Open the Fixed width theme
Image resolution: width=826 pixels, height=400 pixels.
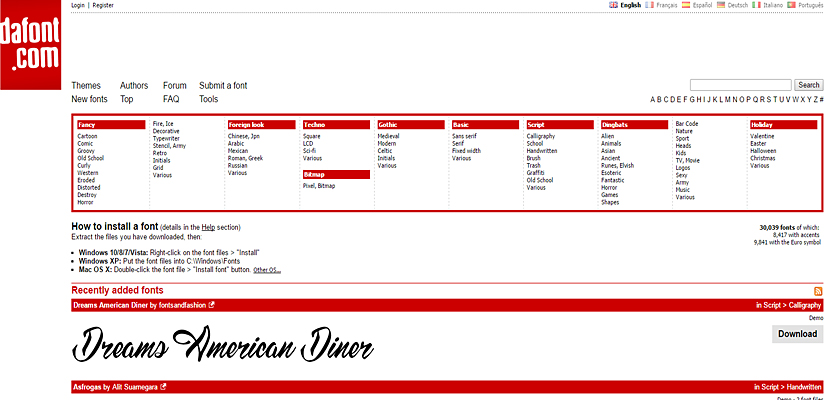pos(466,151)
